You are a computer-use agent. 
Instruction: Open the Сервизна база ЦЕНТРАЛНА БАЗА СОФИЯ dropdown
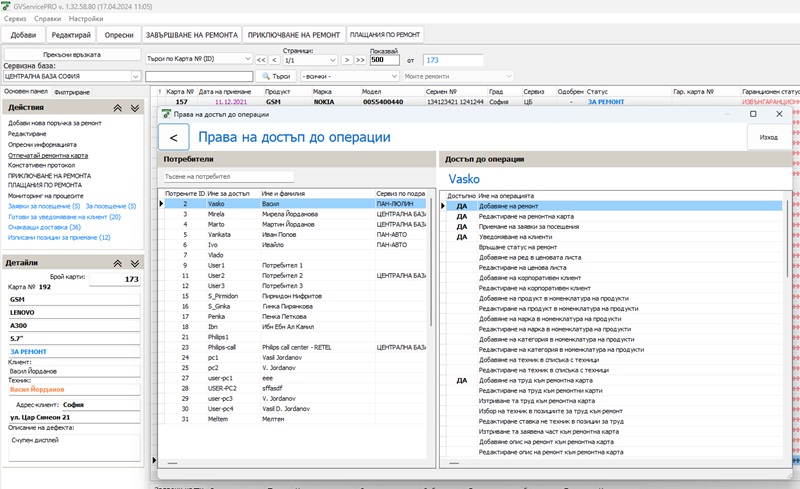72,76
